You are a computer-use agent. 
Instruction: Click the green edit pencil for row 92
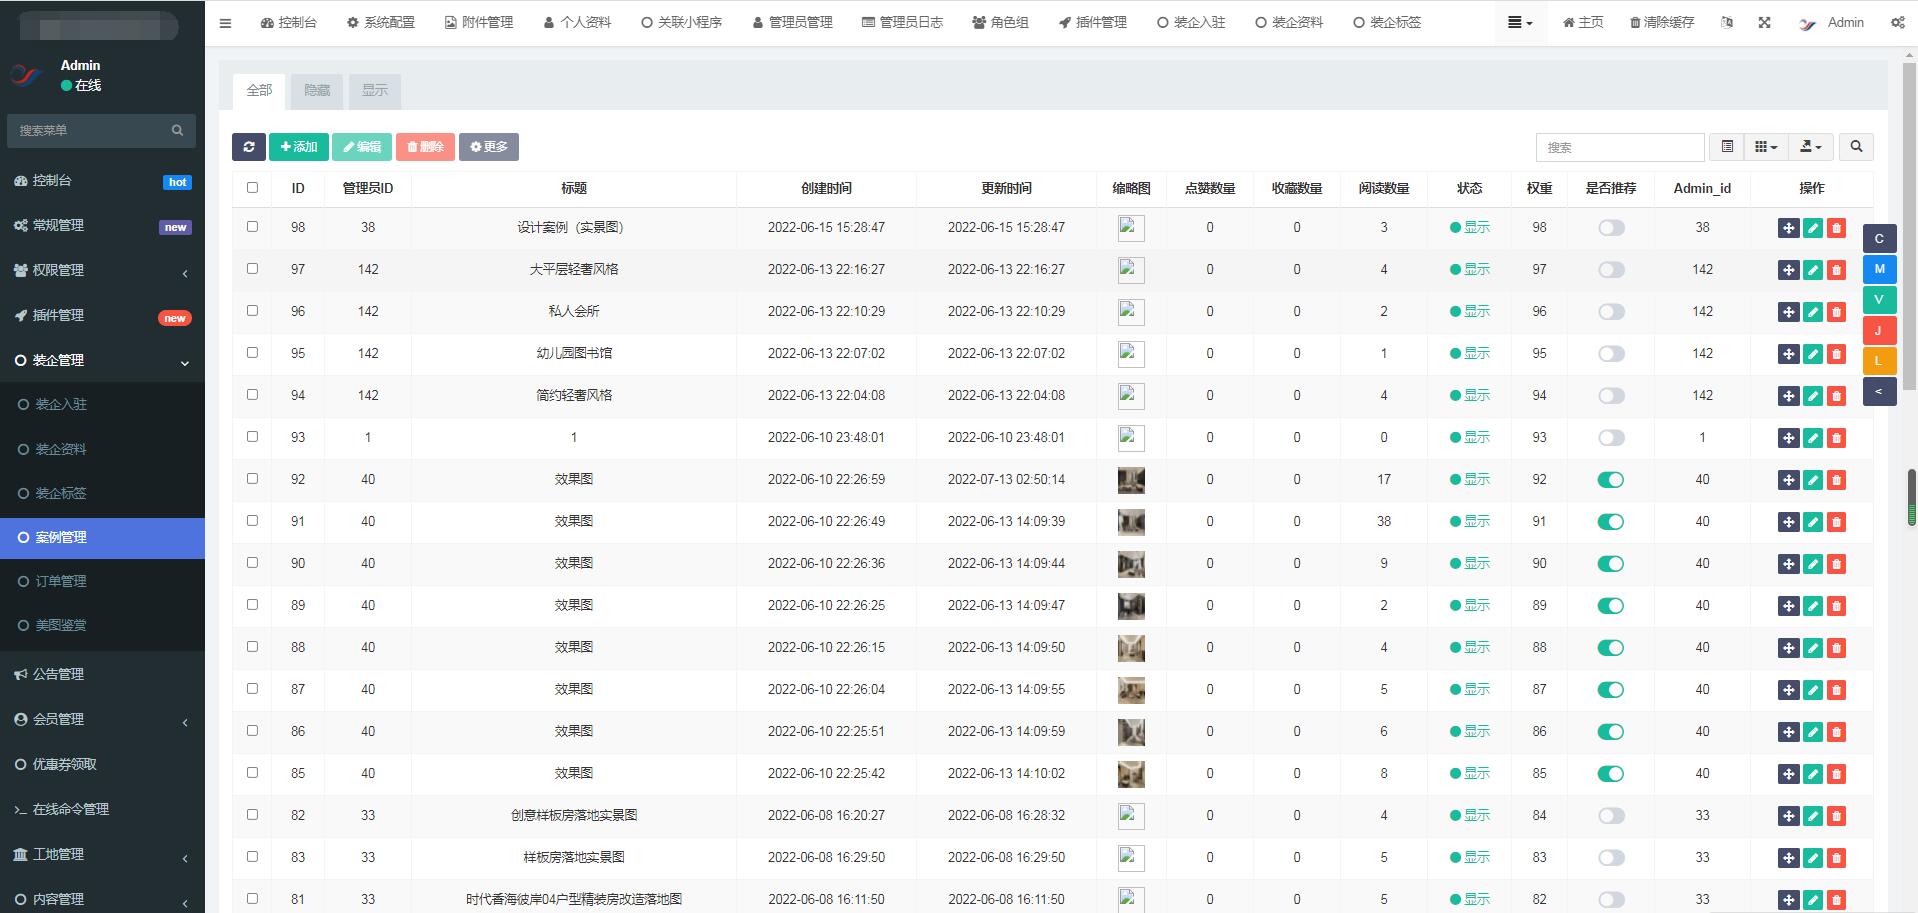(1812, 480)
